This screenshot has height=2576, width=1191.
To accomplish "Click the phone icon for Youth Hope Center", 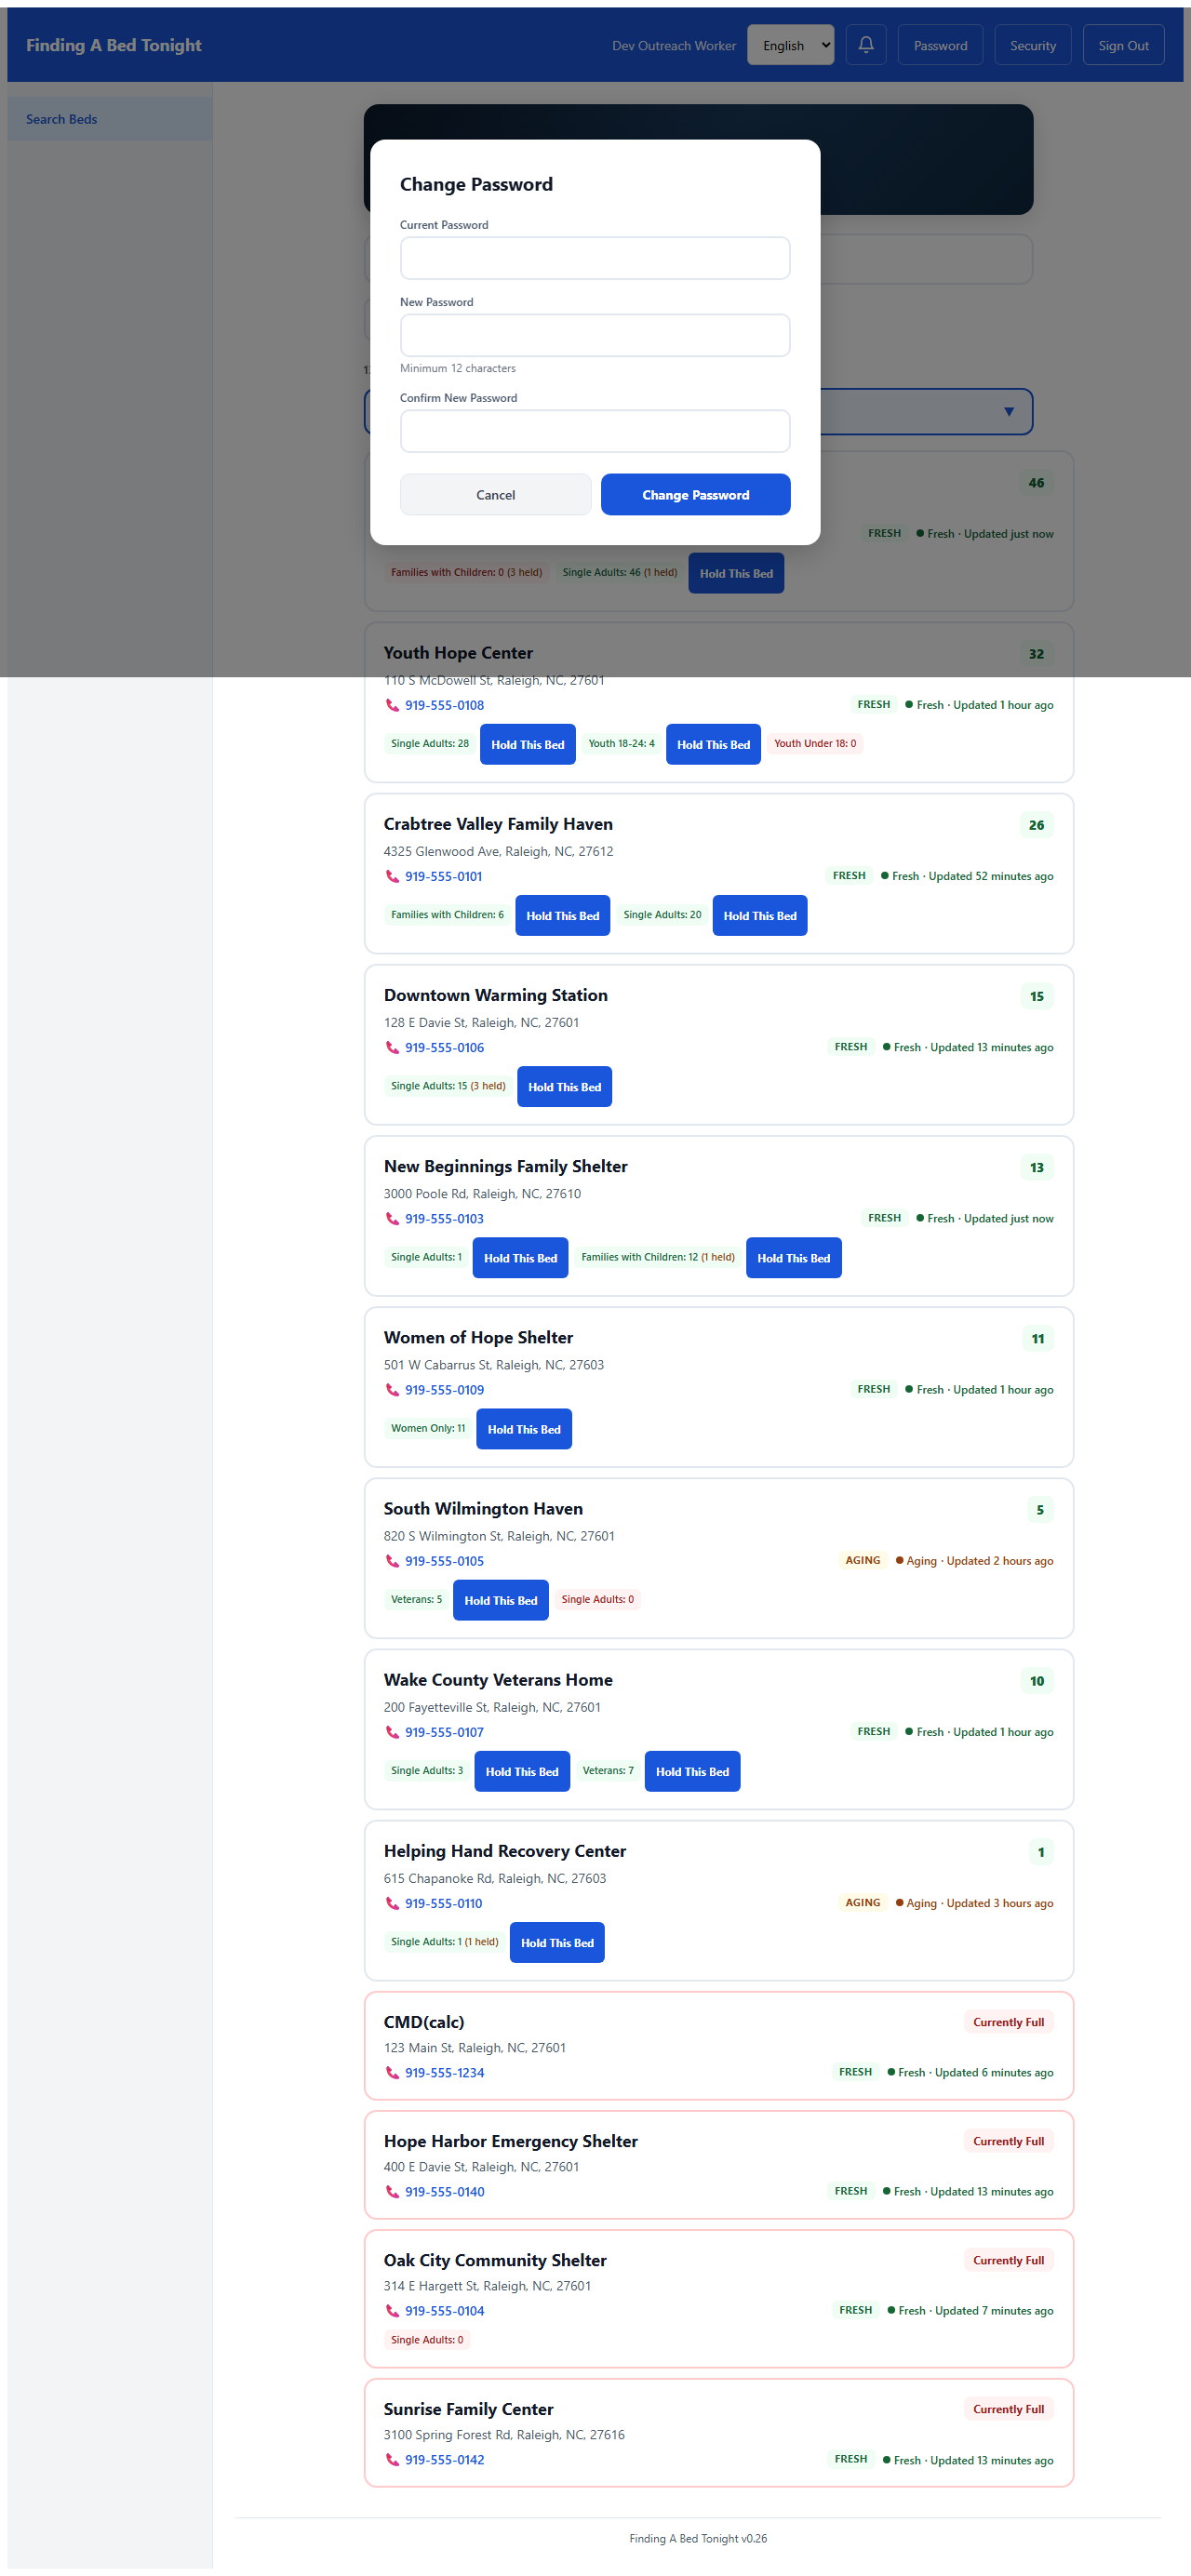I will [392, 705].
